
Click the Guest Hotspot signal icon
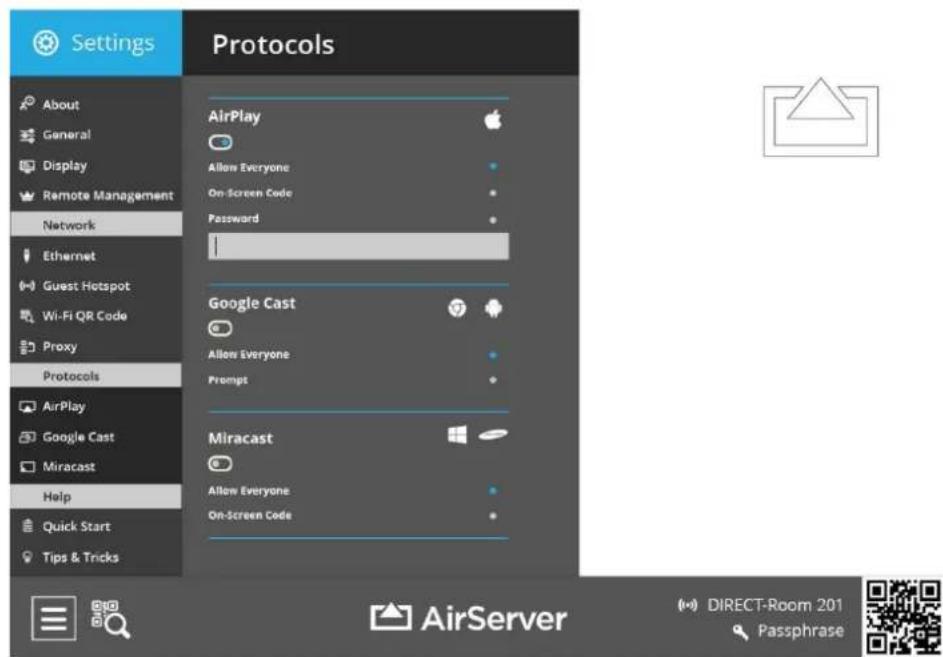[27, 286]
